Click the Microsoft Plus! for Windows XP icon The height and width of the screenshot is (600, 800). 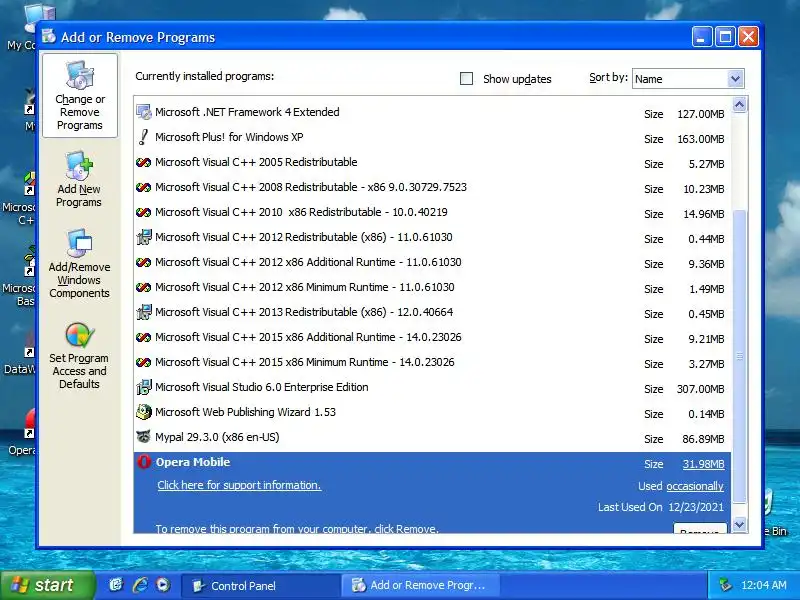[x=144, y=137]
